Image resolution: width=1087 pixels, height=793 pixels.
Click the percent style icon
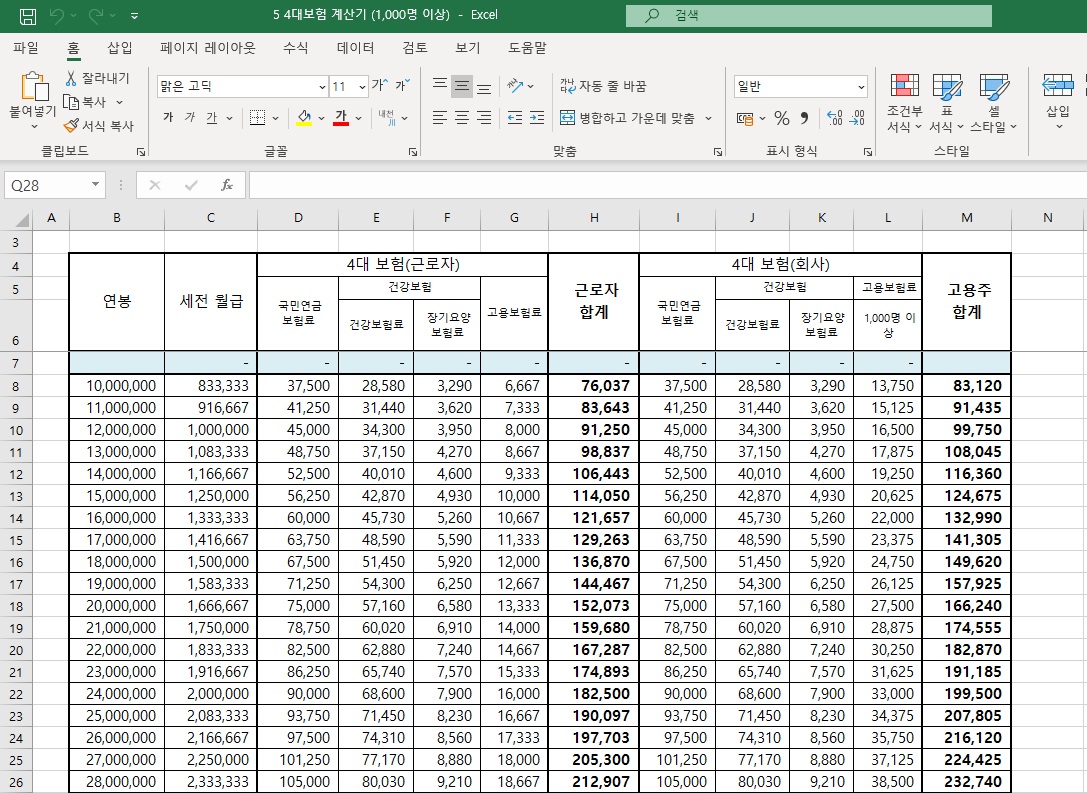(782, 118)
